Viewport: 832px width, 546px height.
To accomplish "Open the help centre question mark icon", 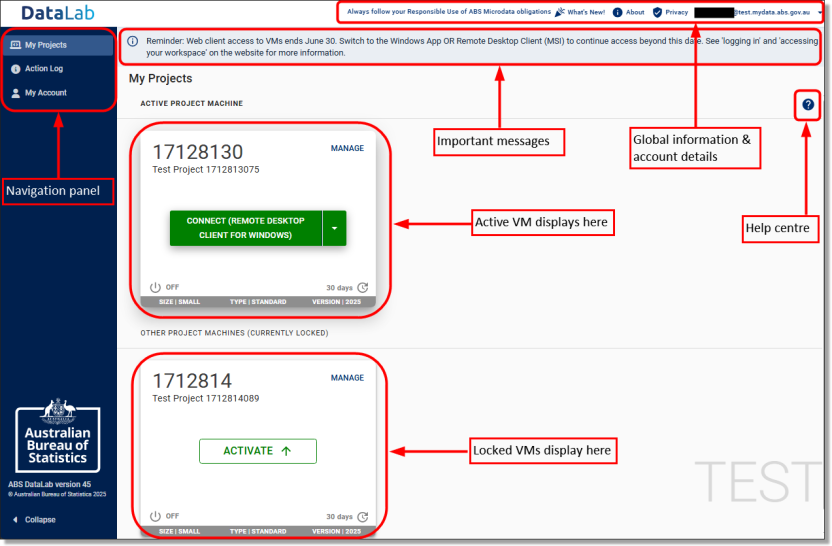I will point(808,105).
